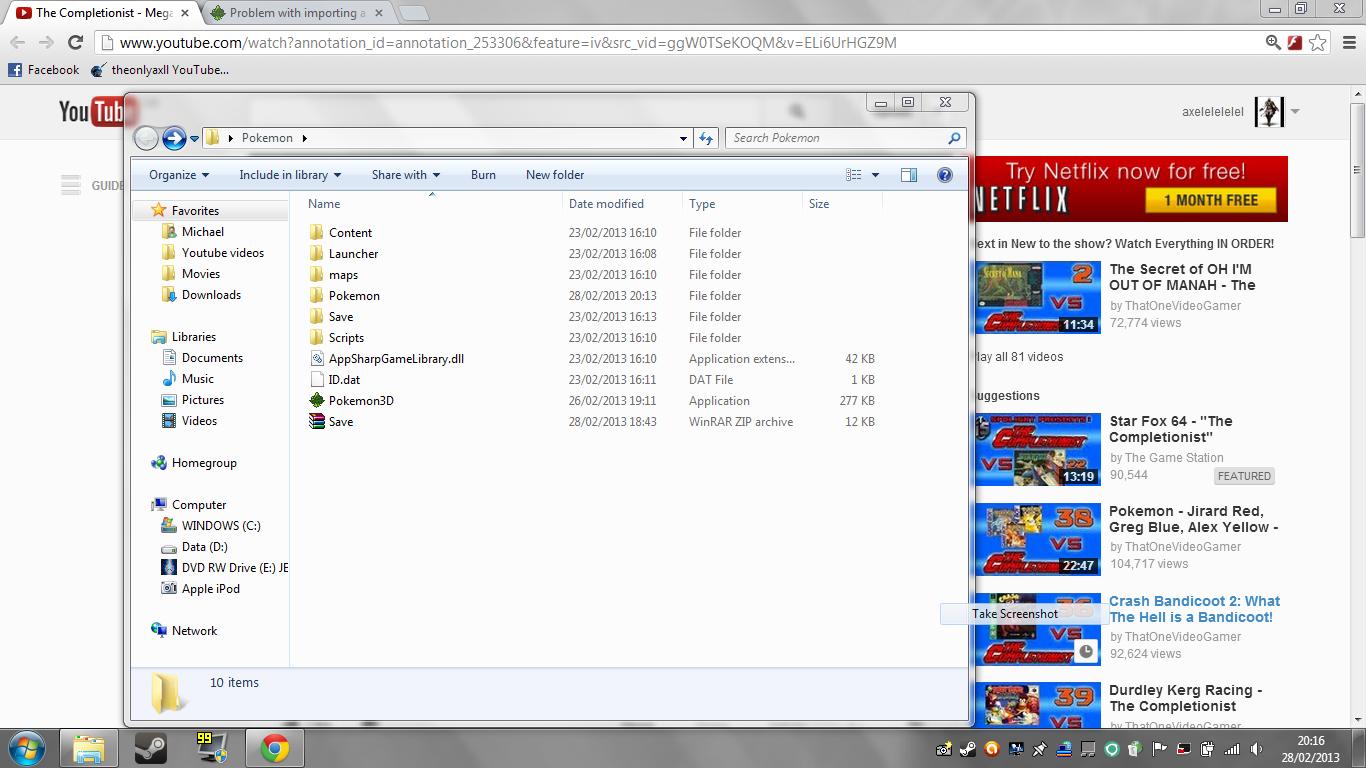The image size is (1366, 768).
Task: Select the Pokemon3D application icon
Action: pyautogui.click(x=317, y=401)
